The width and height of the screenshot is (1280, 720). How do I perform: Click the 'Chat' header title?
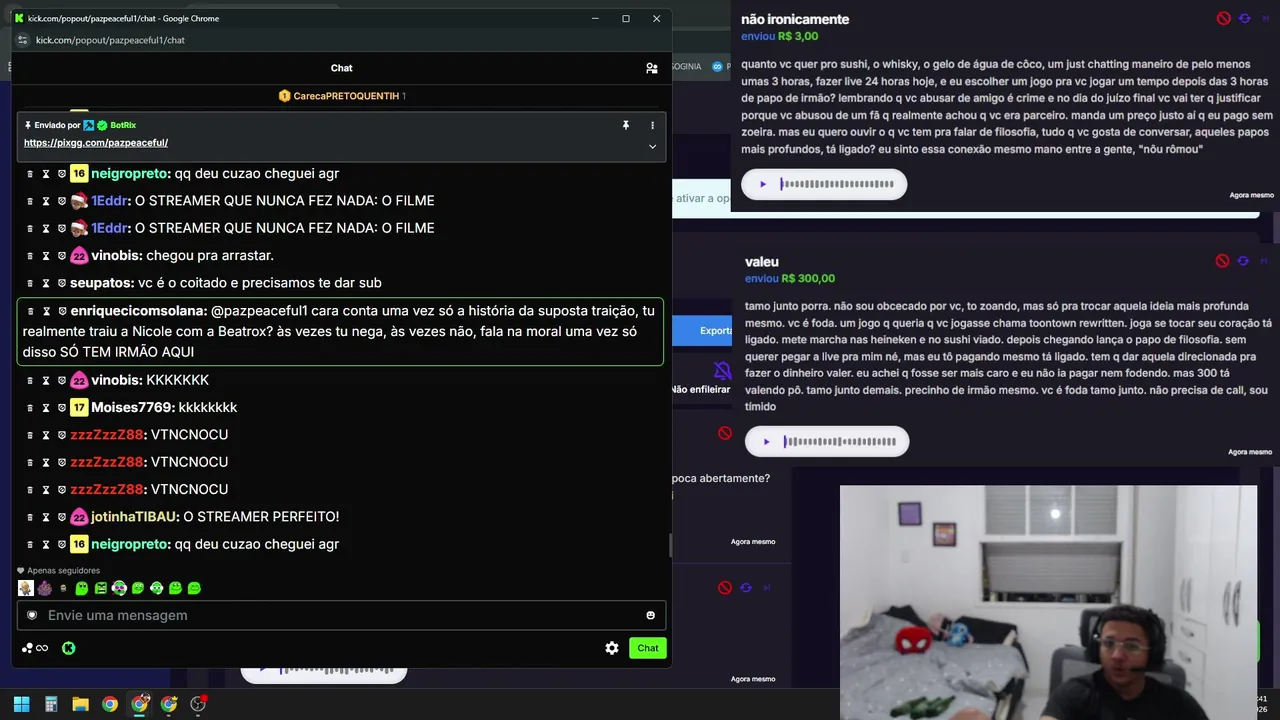(341, 68)
